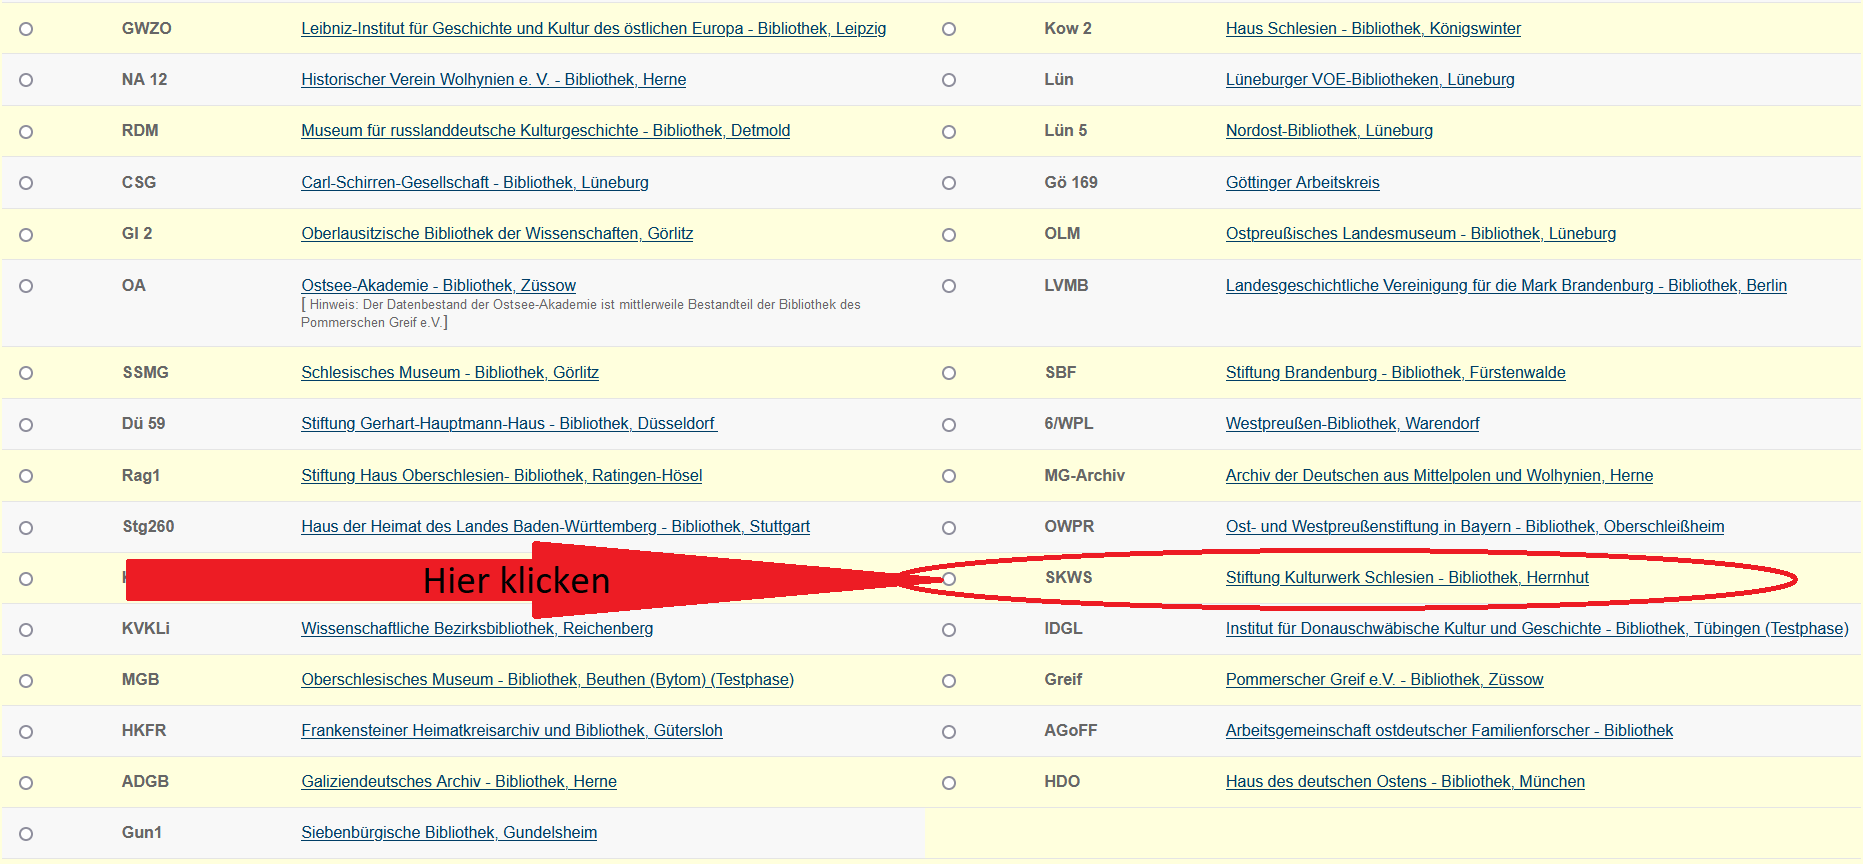Screen dimensions: 1863x864
Task: Select the HKFR radio button
Action: click(x=26, y=732)
